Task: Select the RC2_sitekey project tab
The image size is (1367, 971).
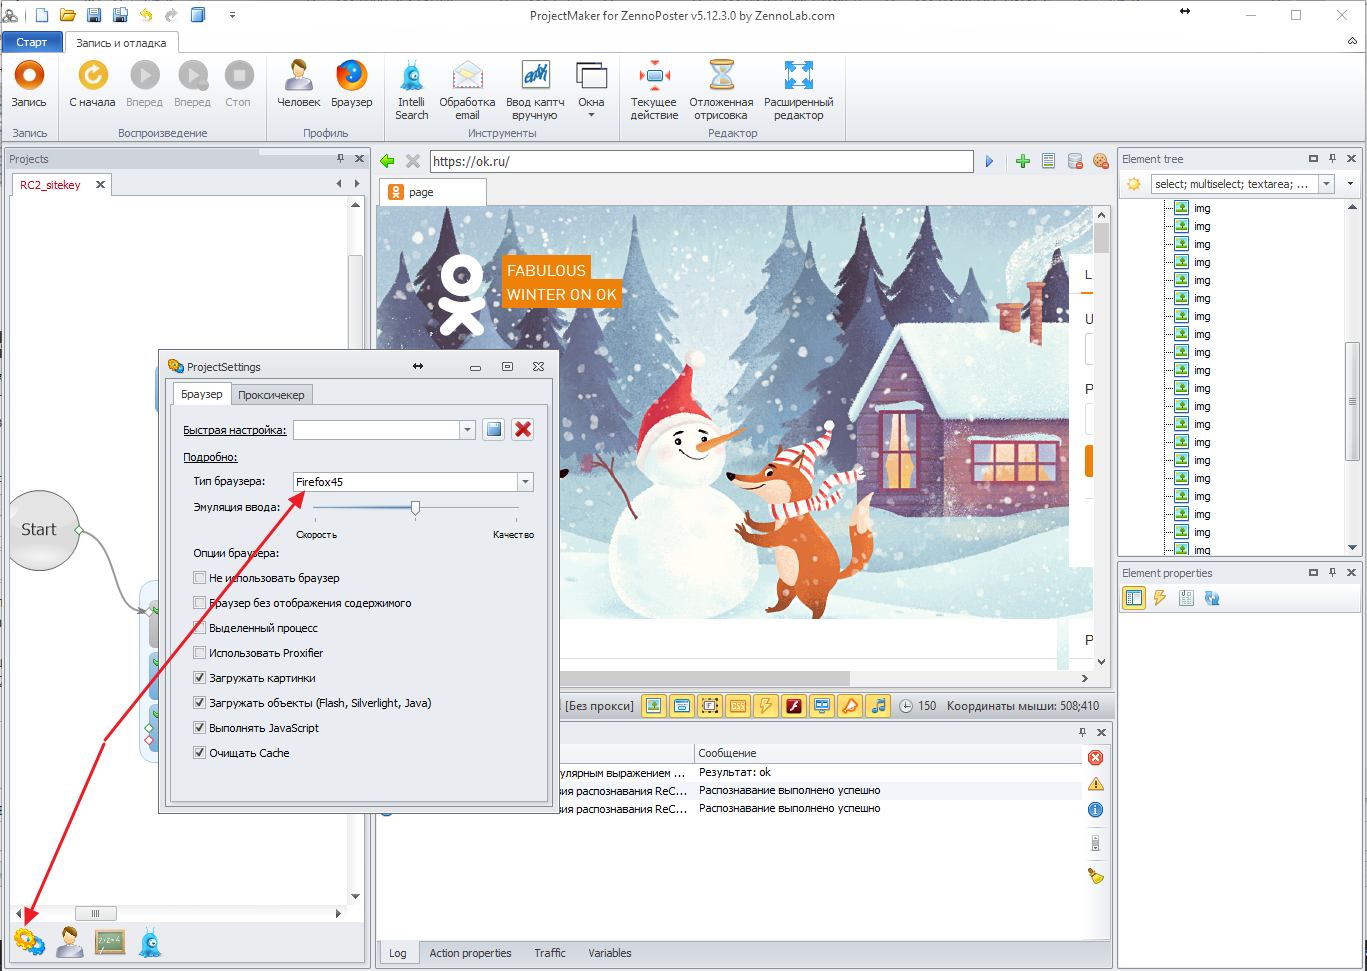Action: (x=50, y=185)
